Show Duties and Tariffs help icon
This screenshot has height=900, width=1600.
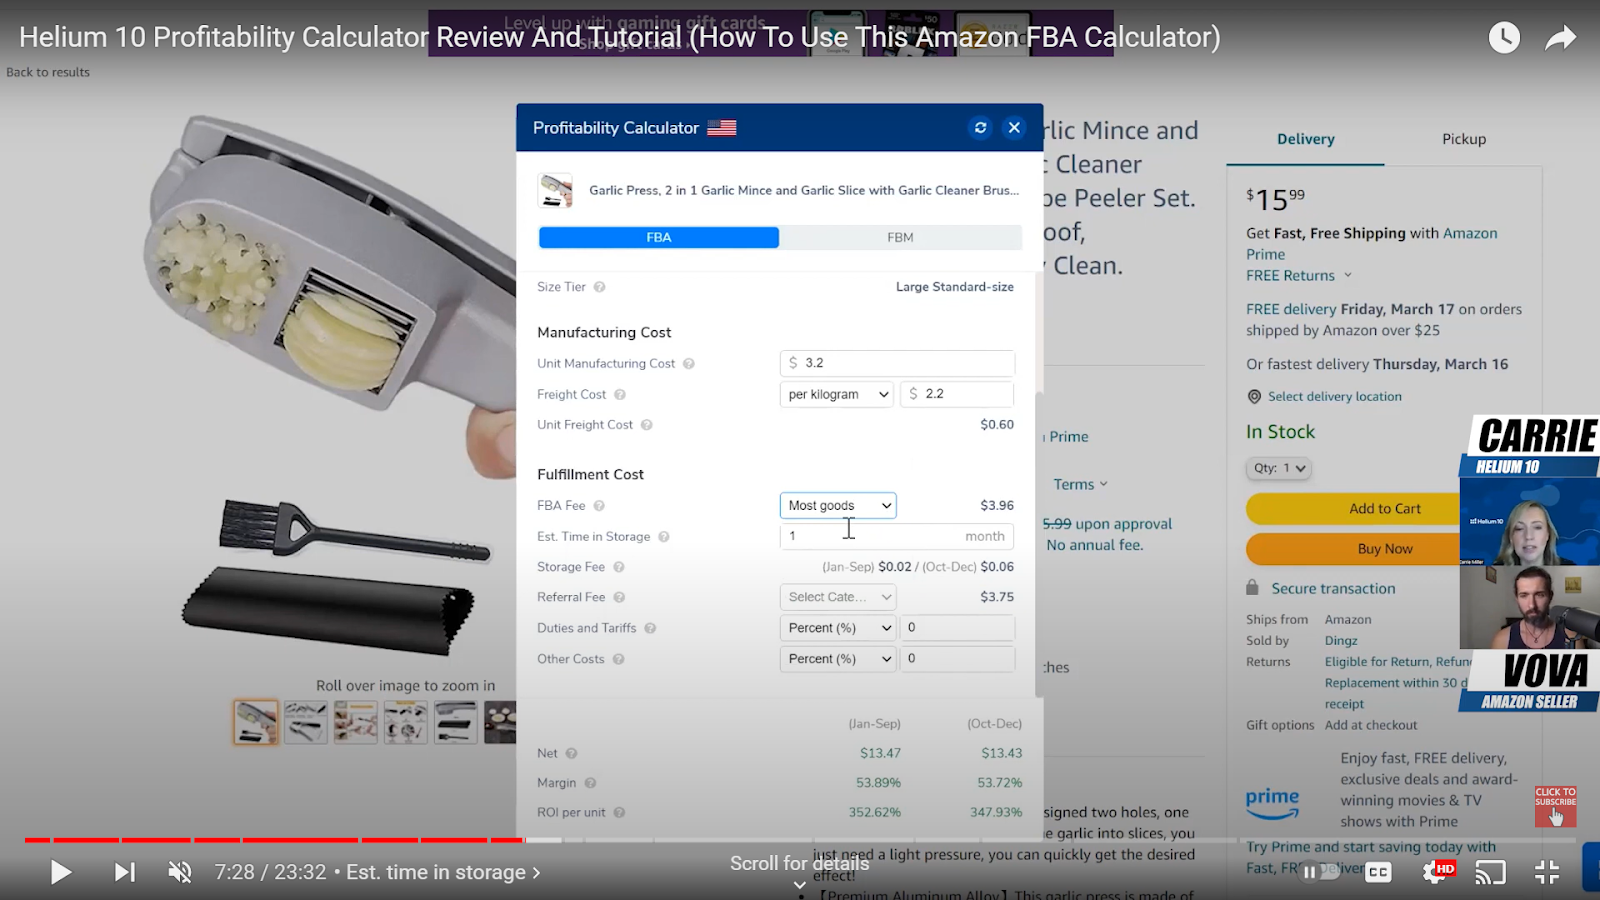tap(650, 628)
